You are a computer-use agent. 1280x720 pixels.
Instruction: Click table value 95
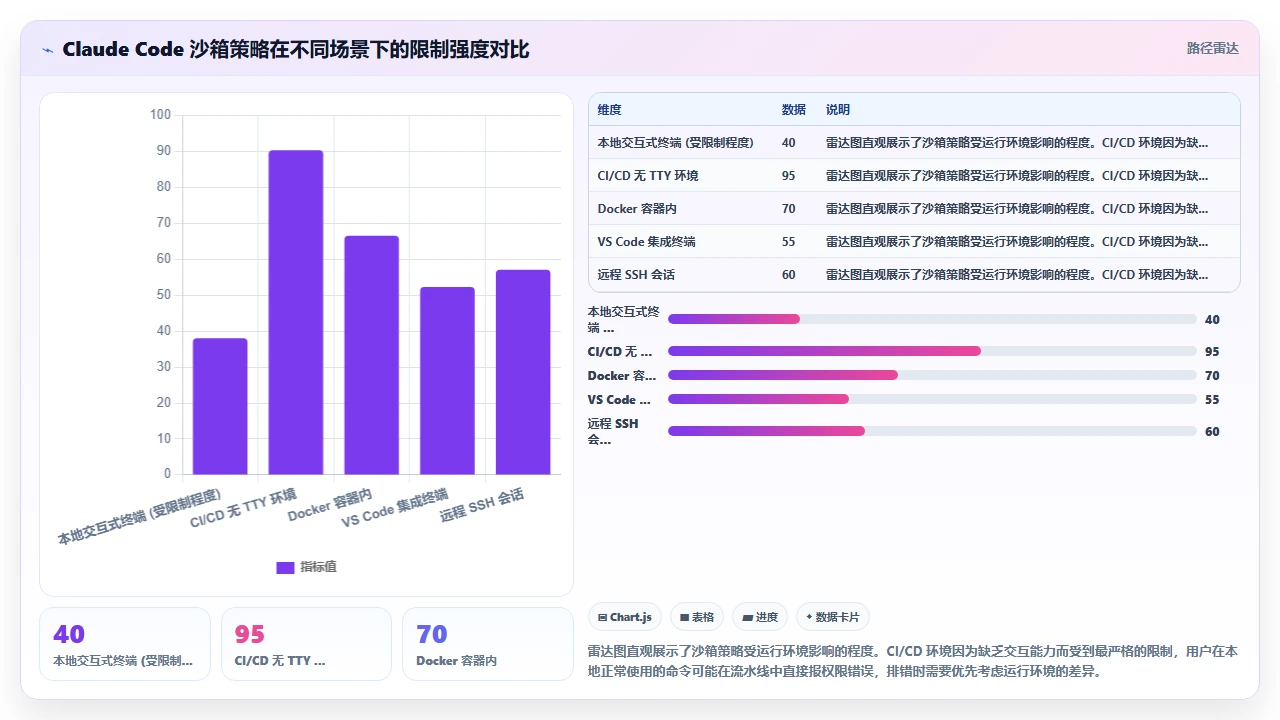(789, 176)
